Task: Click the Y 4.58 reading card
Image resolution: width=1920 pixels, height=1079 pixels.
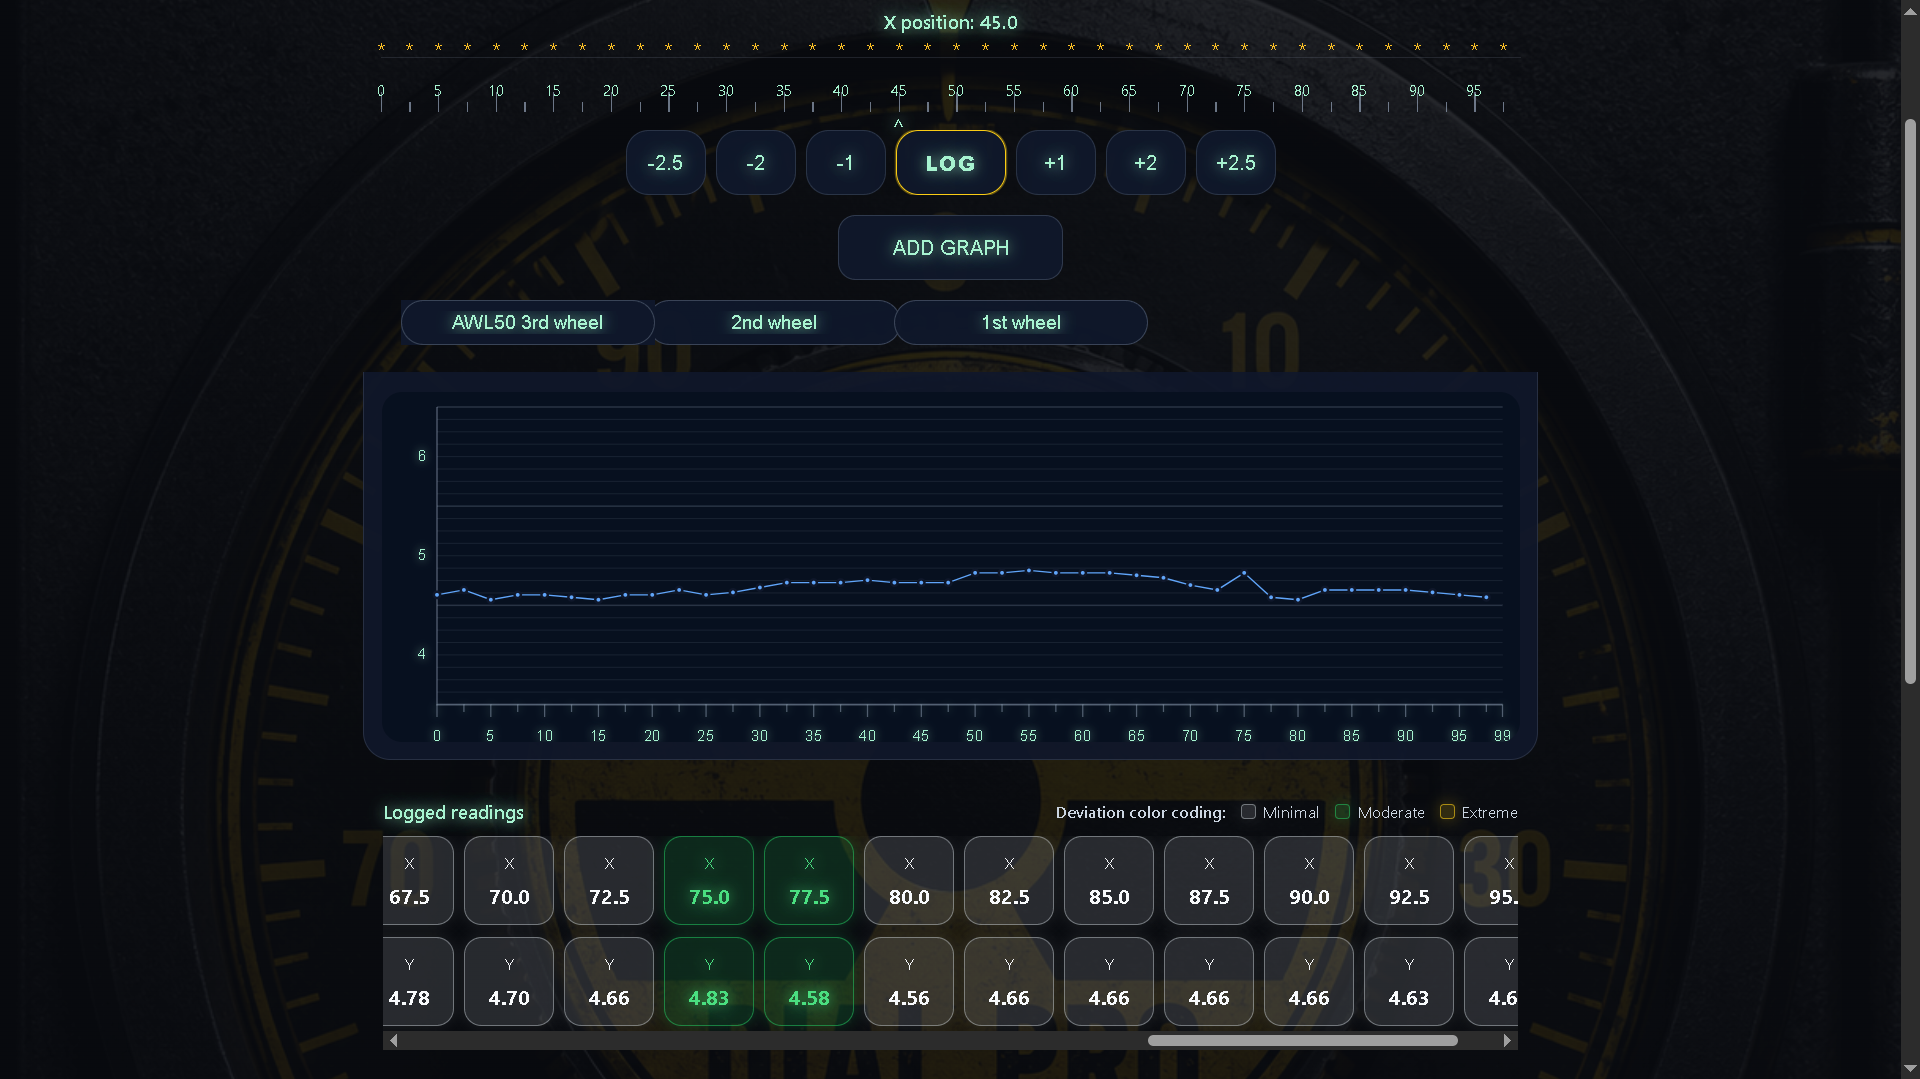Action: [809, 982]
